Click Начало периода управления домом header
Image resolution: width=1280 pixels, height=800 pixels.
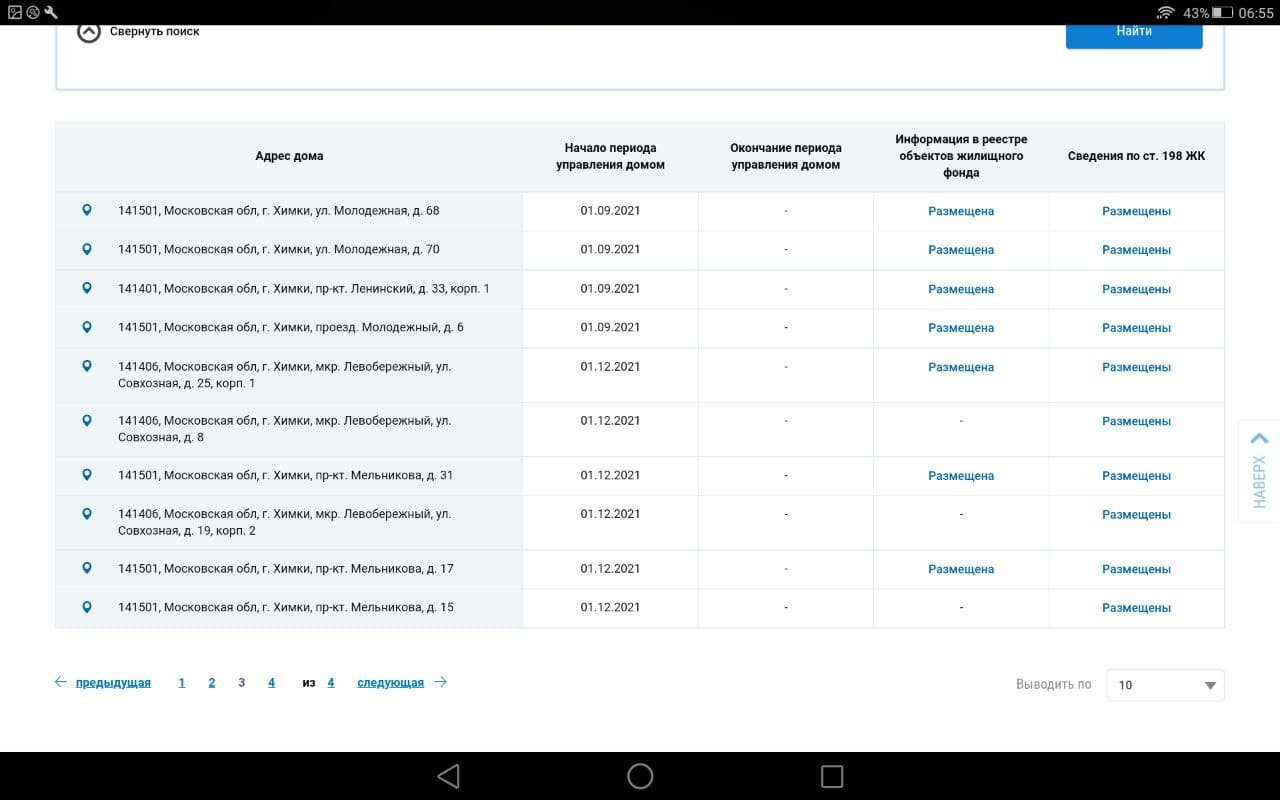click(x=610, y=156)
